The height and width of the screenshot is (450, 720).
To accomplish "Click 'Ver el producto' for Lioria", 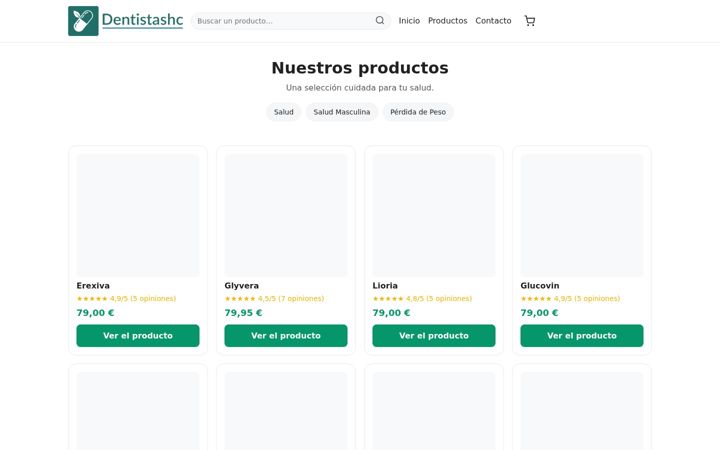I will pos(434,336).
